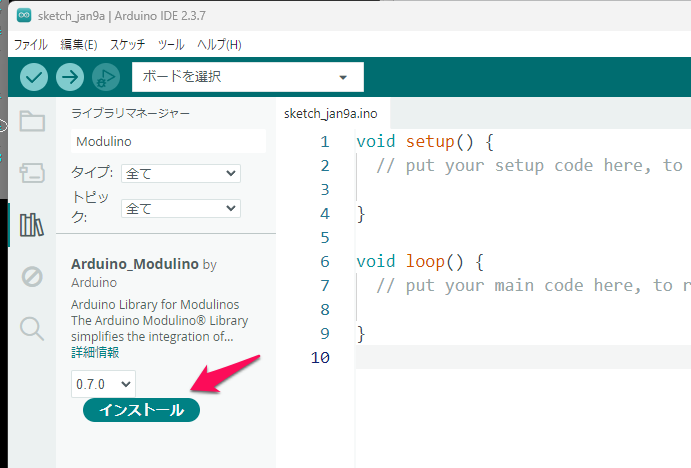Open the Search magnifier icon in sidebar
This screenshot has height=468, width=691.
pos(32,328)
